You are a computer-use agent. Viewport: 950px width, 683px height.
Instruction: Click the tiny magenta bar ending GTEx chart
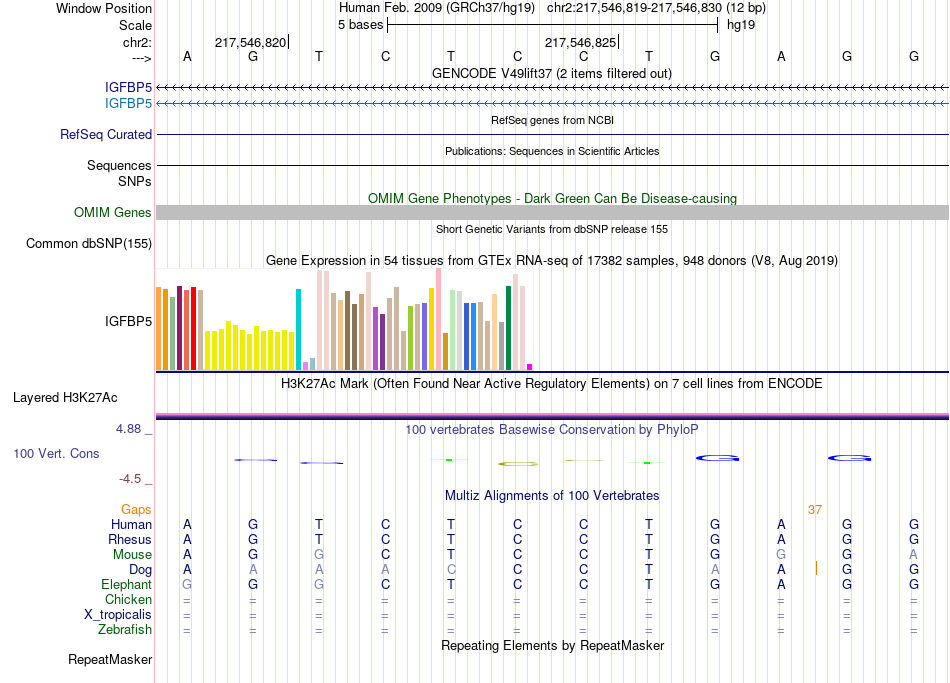pyautogui.click(x=530, y=367)
